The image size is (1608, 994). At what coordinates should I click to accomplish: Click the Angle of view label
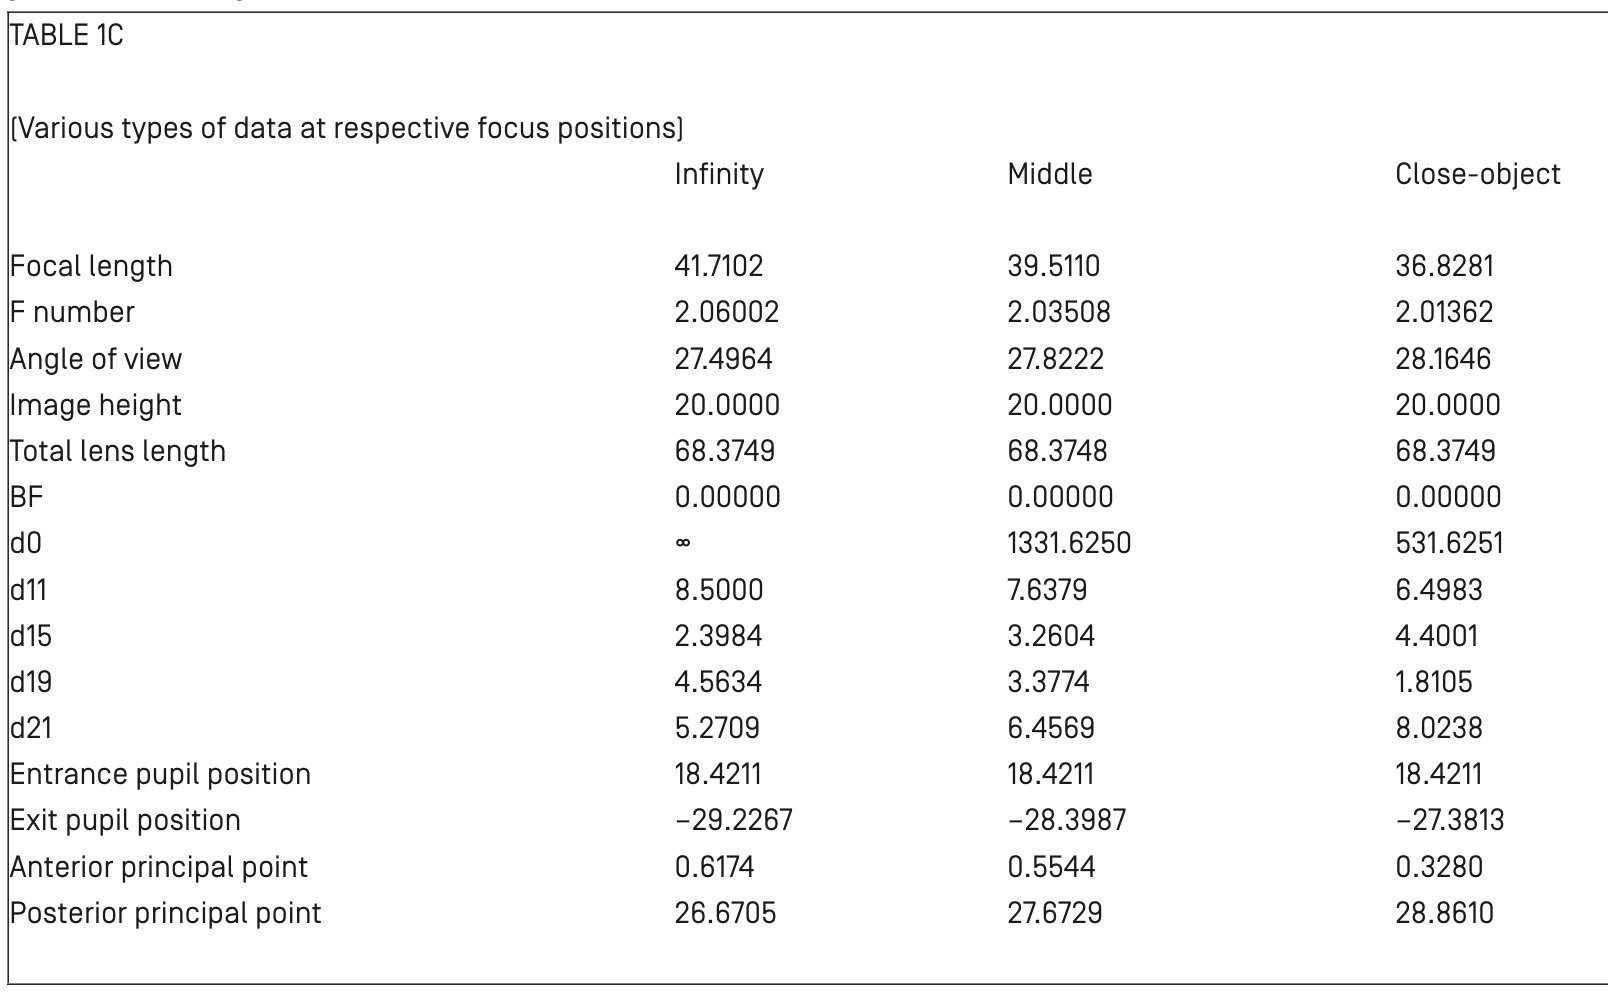pos(96,359)
